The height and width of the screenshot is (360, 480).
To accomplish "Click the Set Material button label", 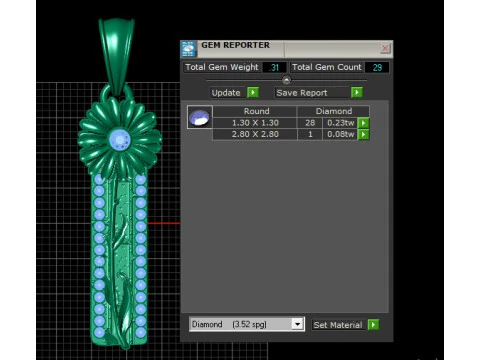I will (338, 325).
